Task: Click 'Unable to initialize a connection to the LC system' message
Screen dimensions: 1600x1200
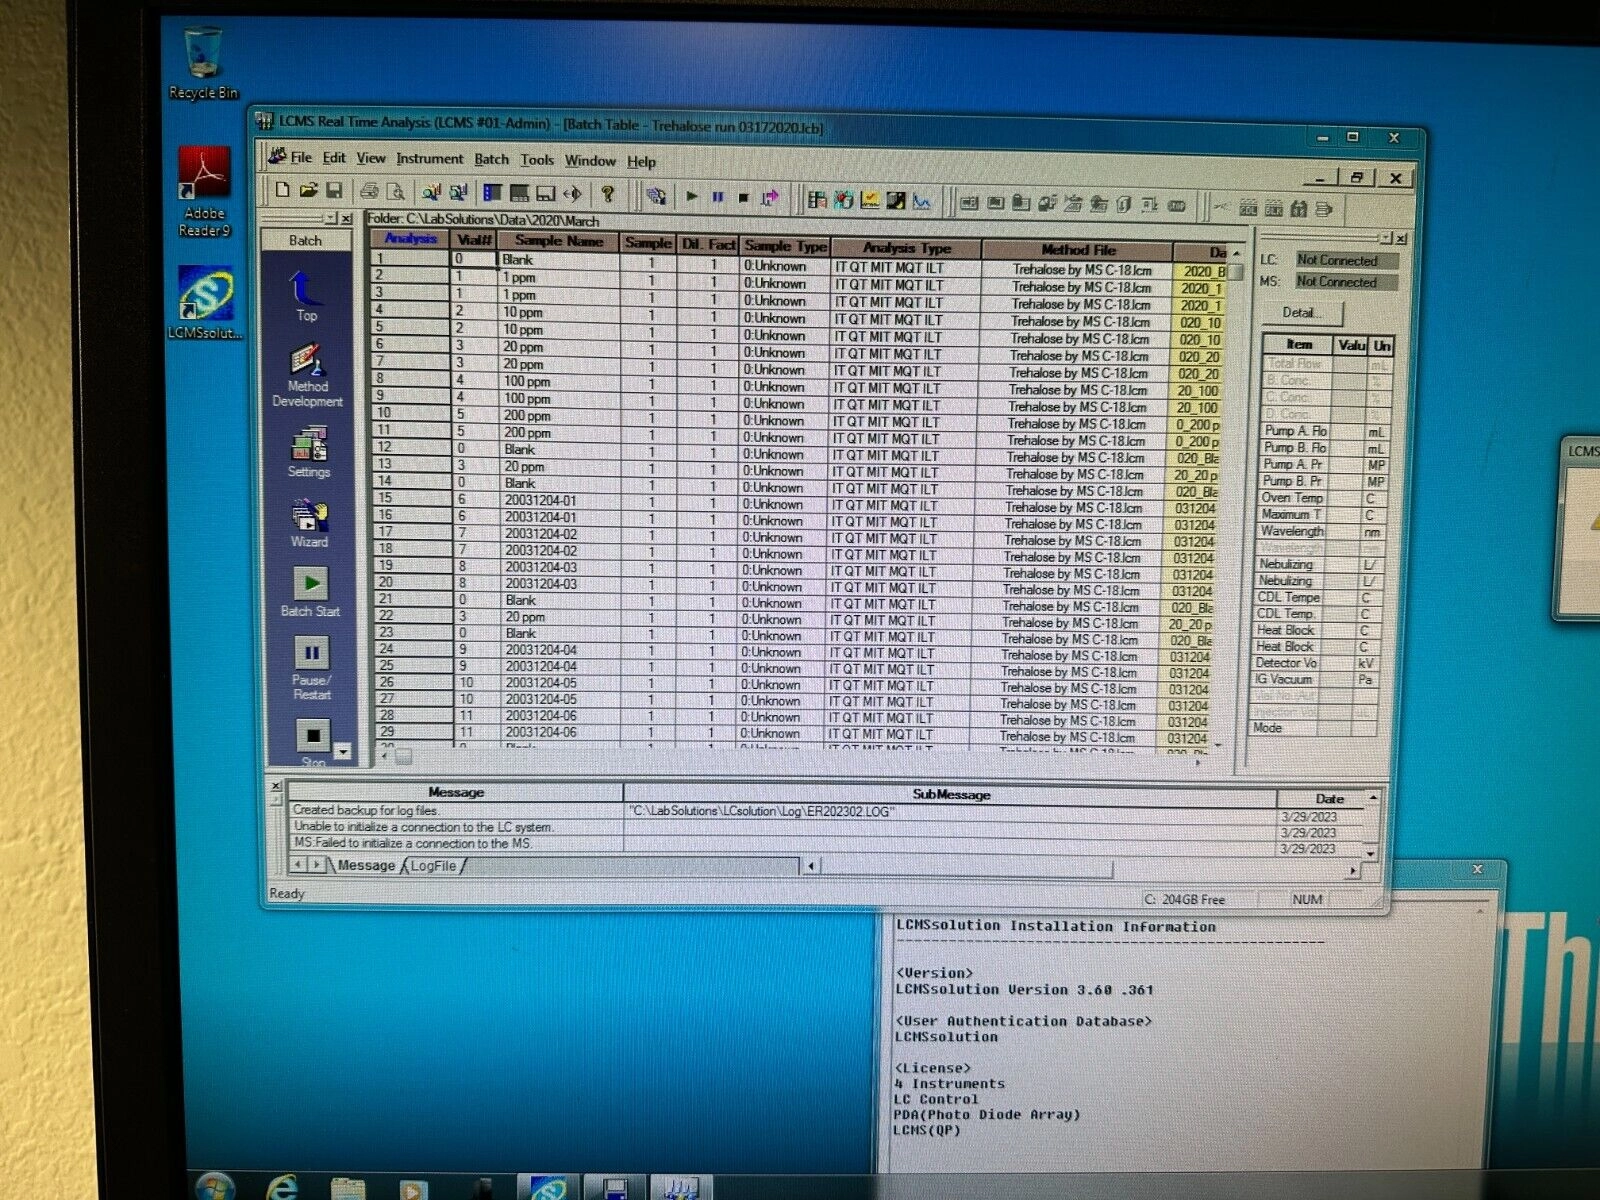Action: coord(424,827)
